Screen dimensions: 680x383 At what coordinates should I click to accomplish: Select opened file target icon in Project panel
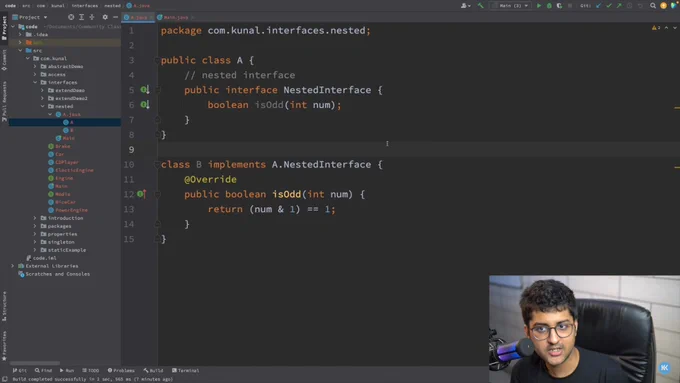(x=71, y=17)
